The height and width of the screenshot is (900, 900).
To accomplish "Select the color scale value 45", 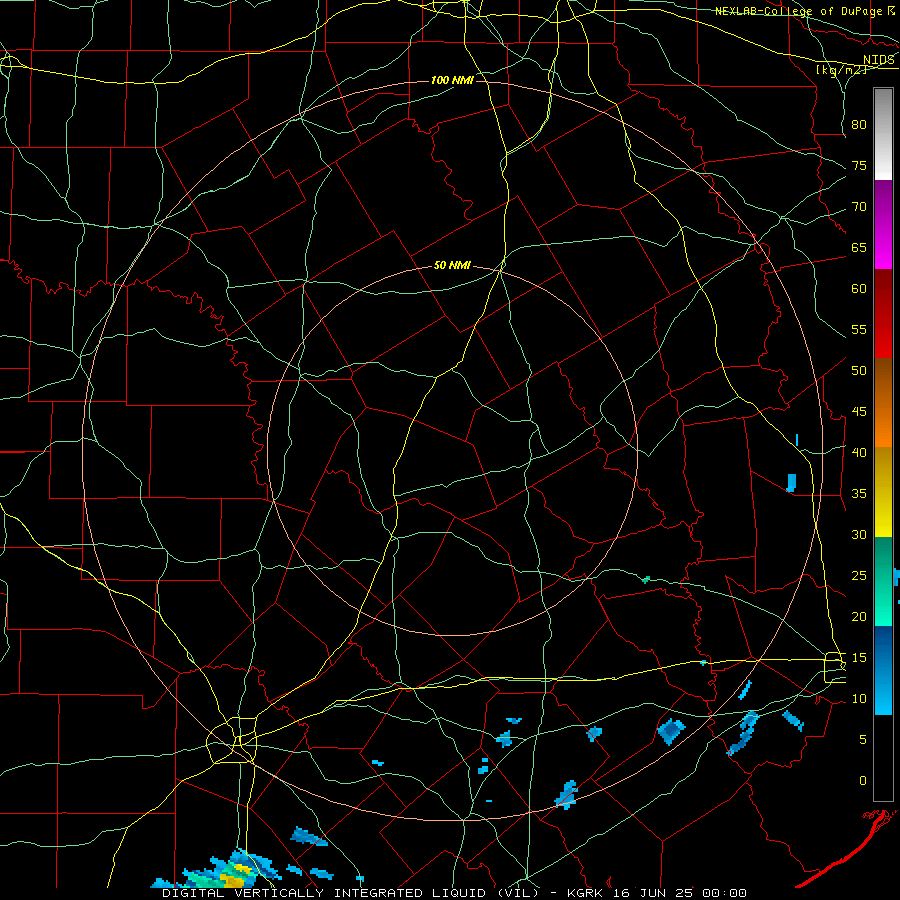I will pos(859,412).
